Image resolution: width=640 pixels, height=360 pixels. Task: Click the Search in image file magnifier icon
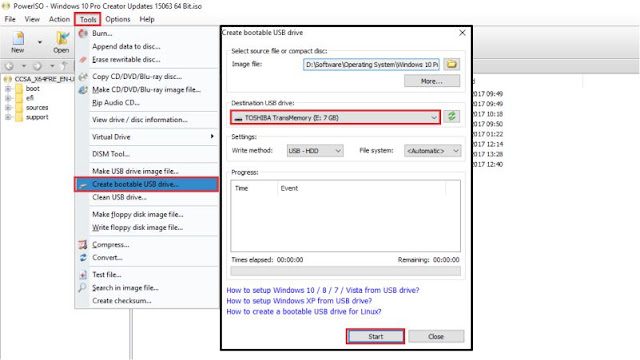[x=82, y=288]
